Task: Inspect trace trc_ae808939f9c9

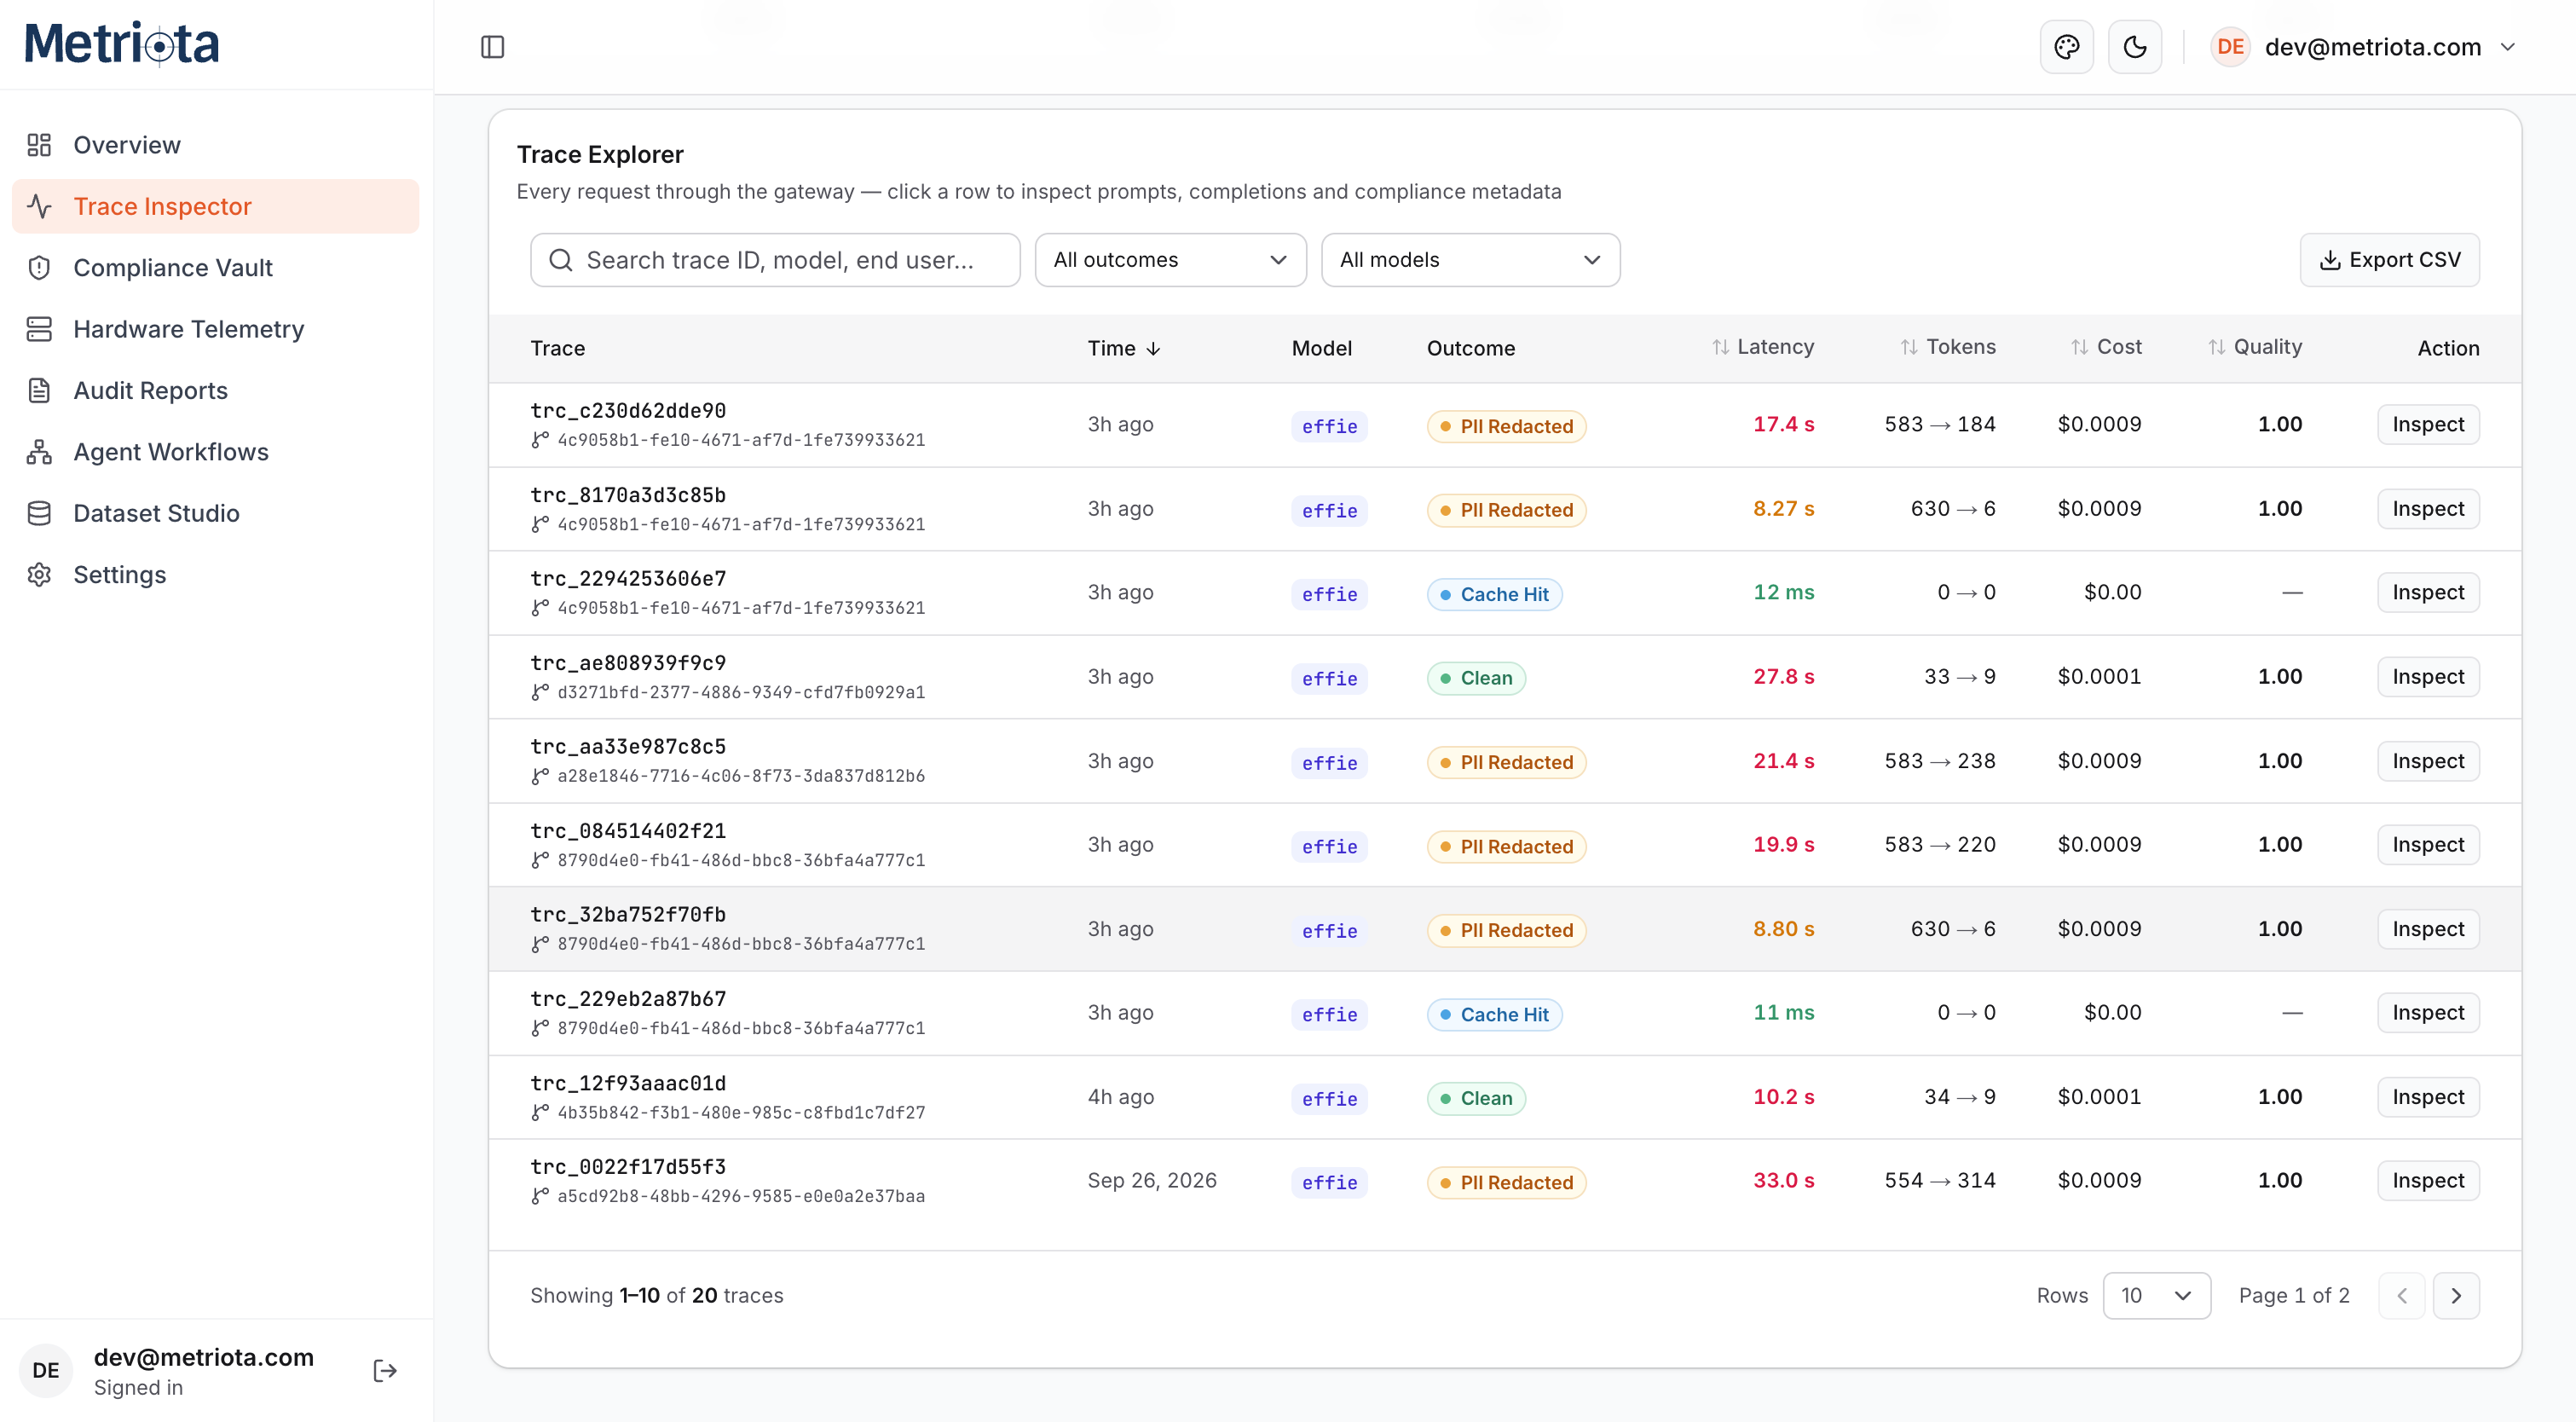Action: 2427,677
